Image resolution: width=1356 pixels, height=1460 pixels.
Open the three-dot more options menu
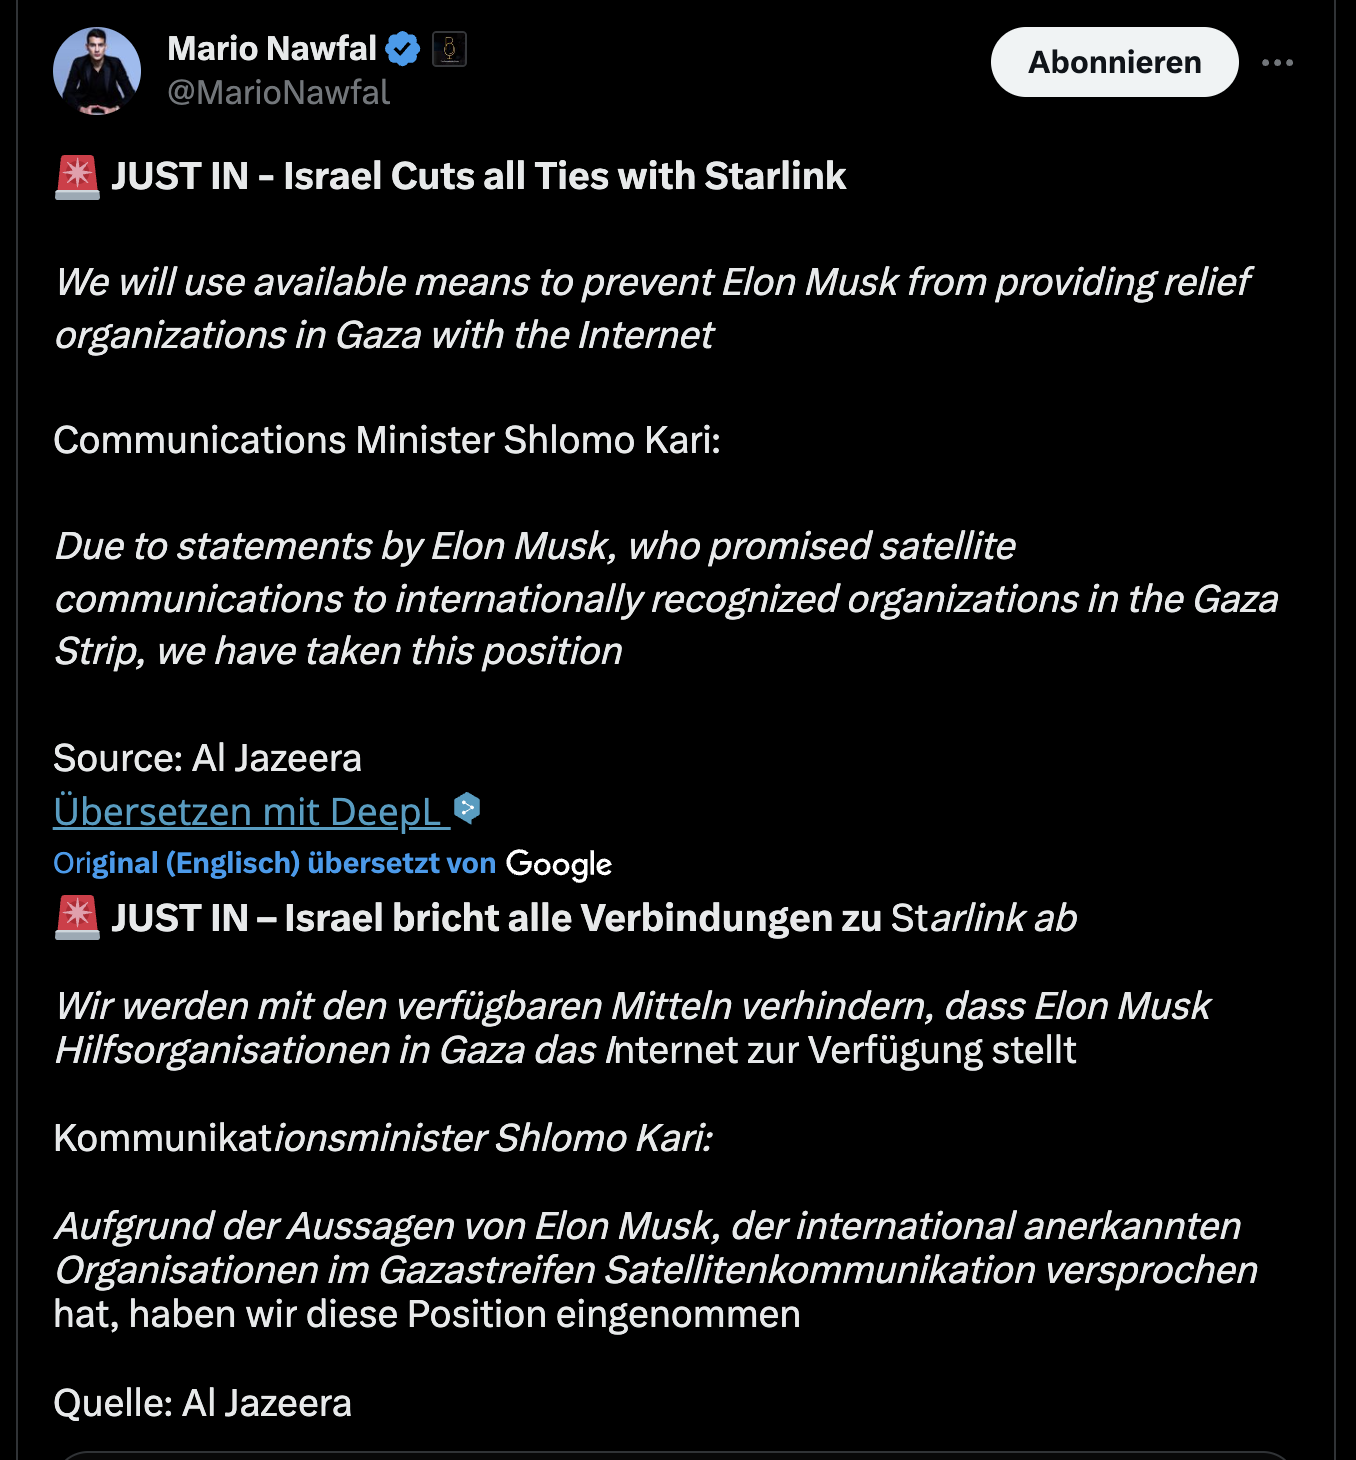[x=1277, y=63]
